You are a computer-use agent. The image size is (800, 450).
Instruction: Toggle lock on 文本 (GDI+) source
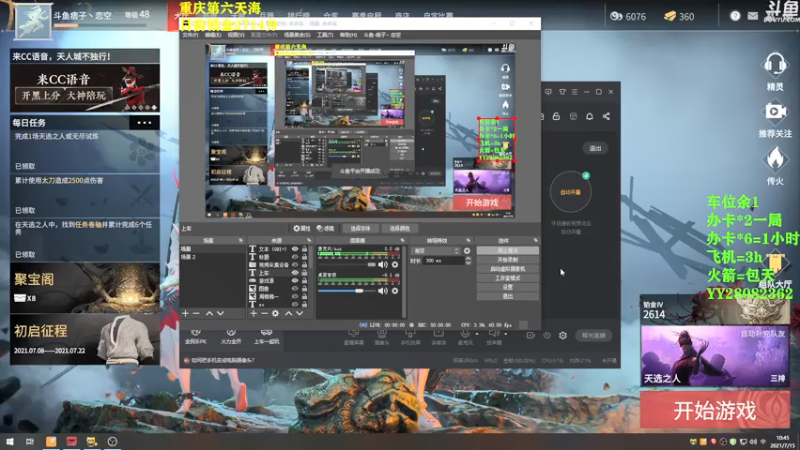(305, 249)
